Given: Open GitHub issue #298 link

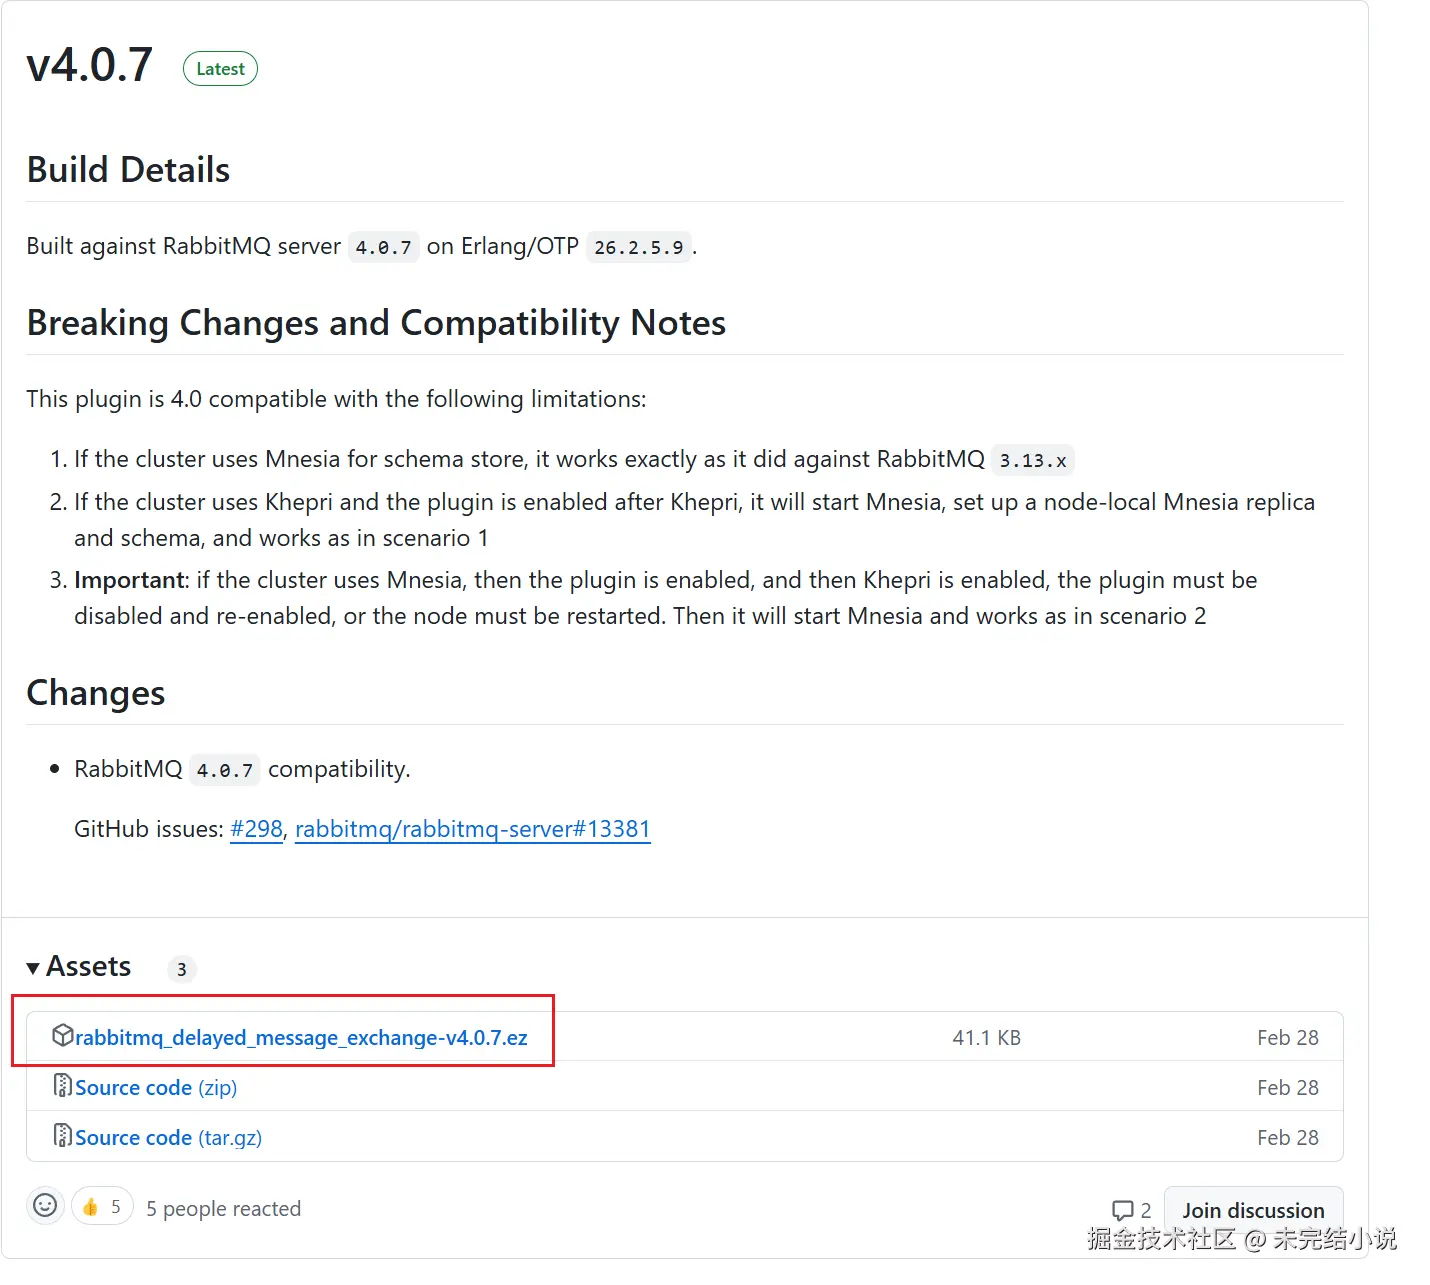Looking at the screenshot, I should 256,829.
